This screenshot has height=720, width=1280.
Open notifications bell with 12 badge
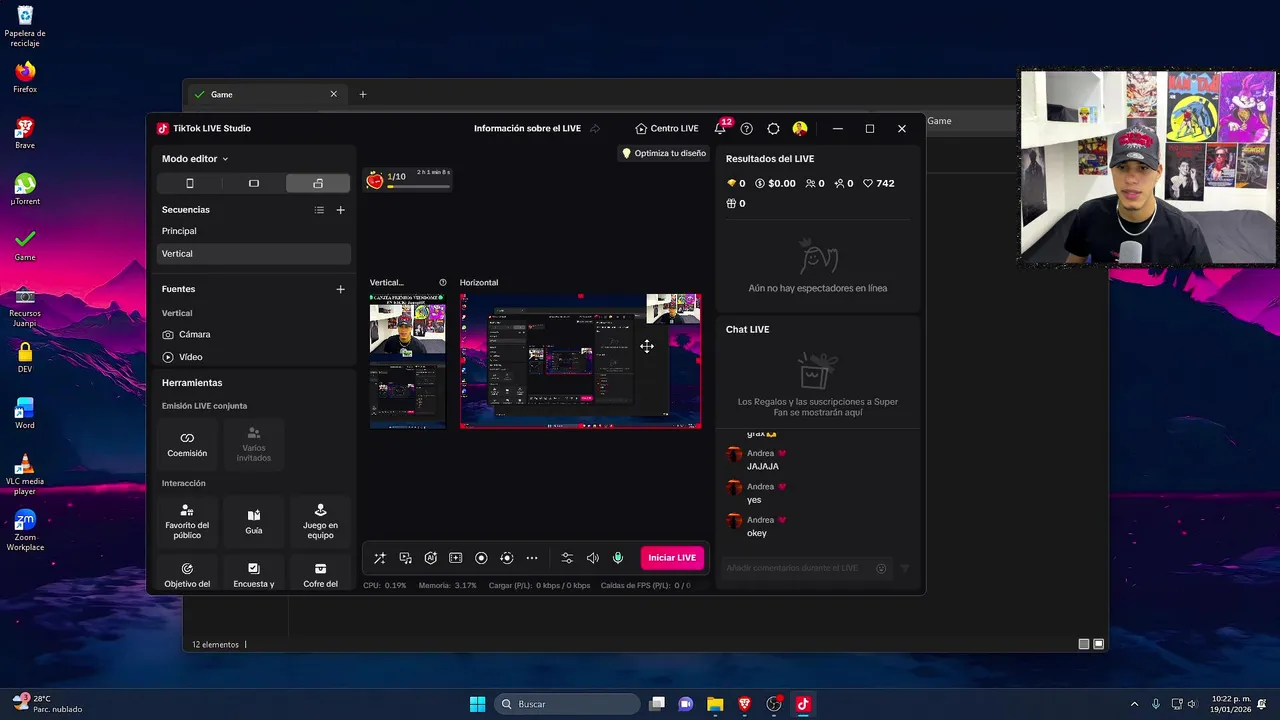(720, 128)
